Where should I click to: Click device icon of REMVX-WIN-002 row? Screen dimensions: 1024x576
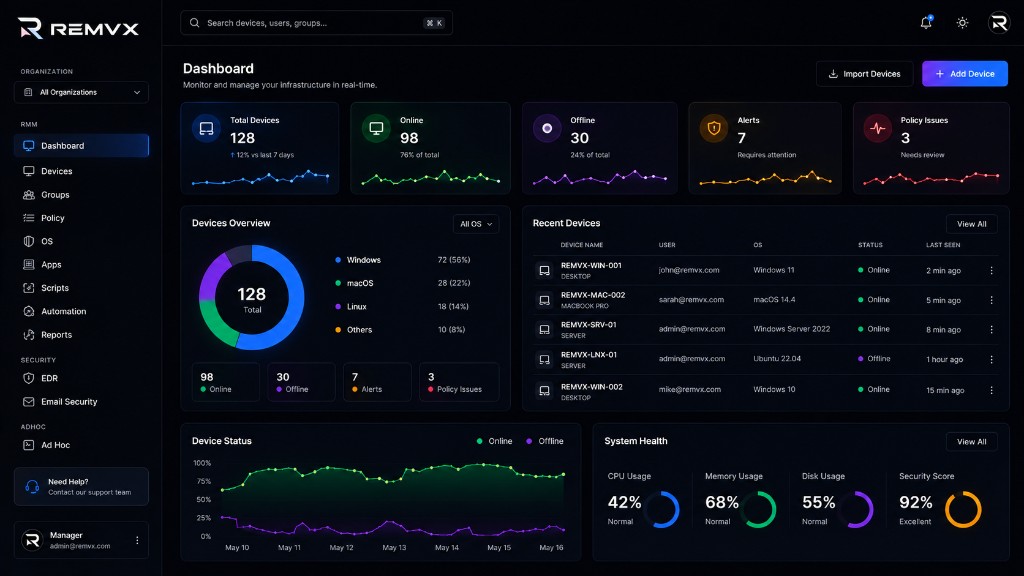544,391
